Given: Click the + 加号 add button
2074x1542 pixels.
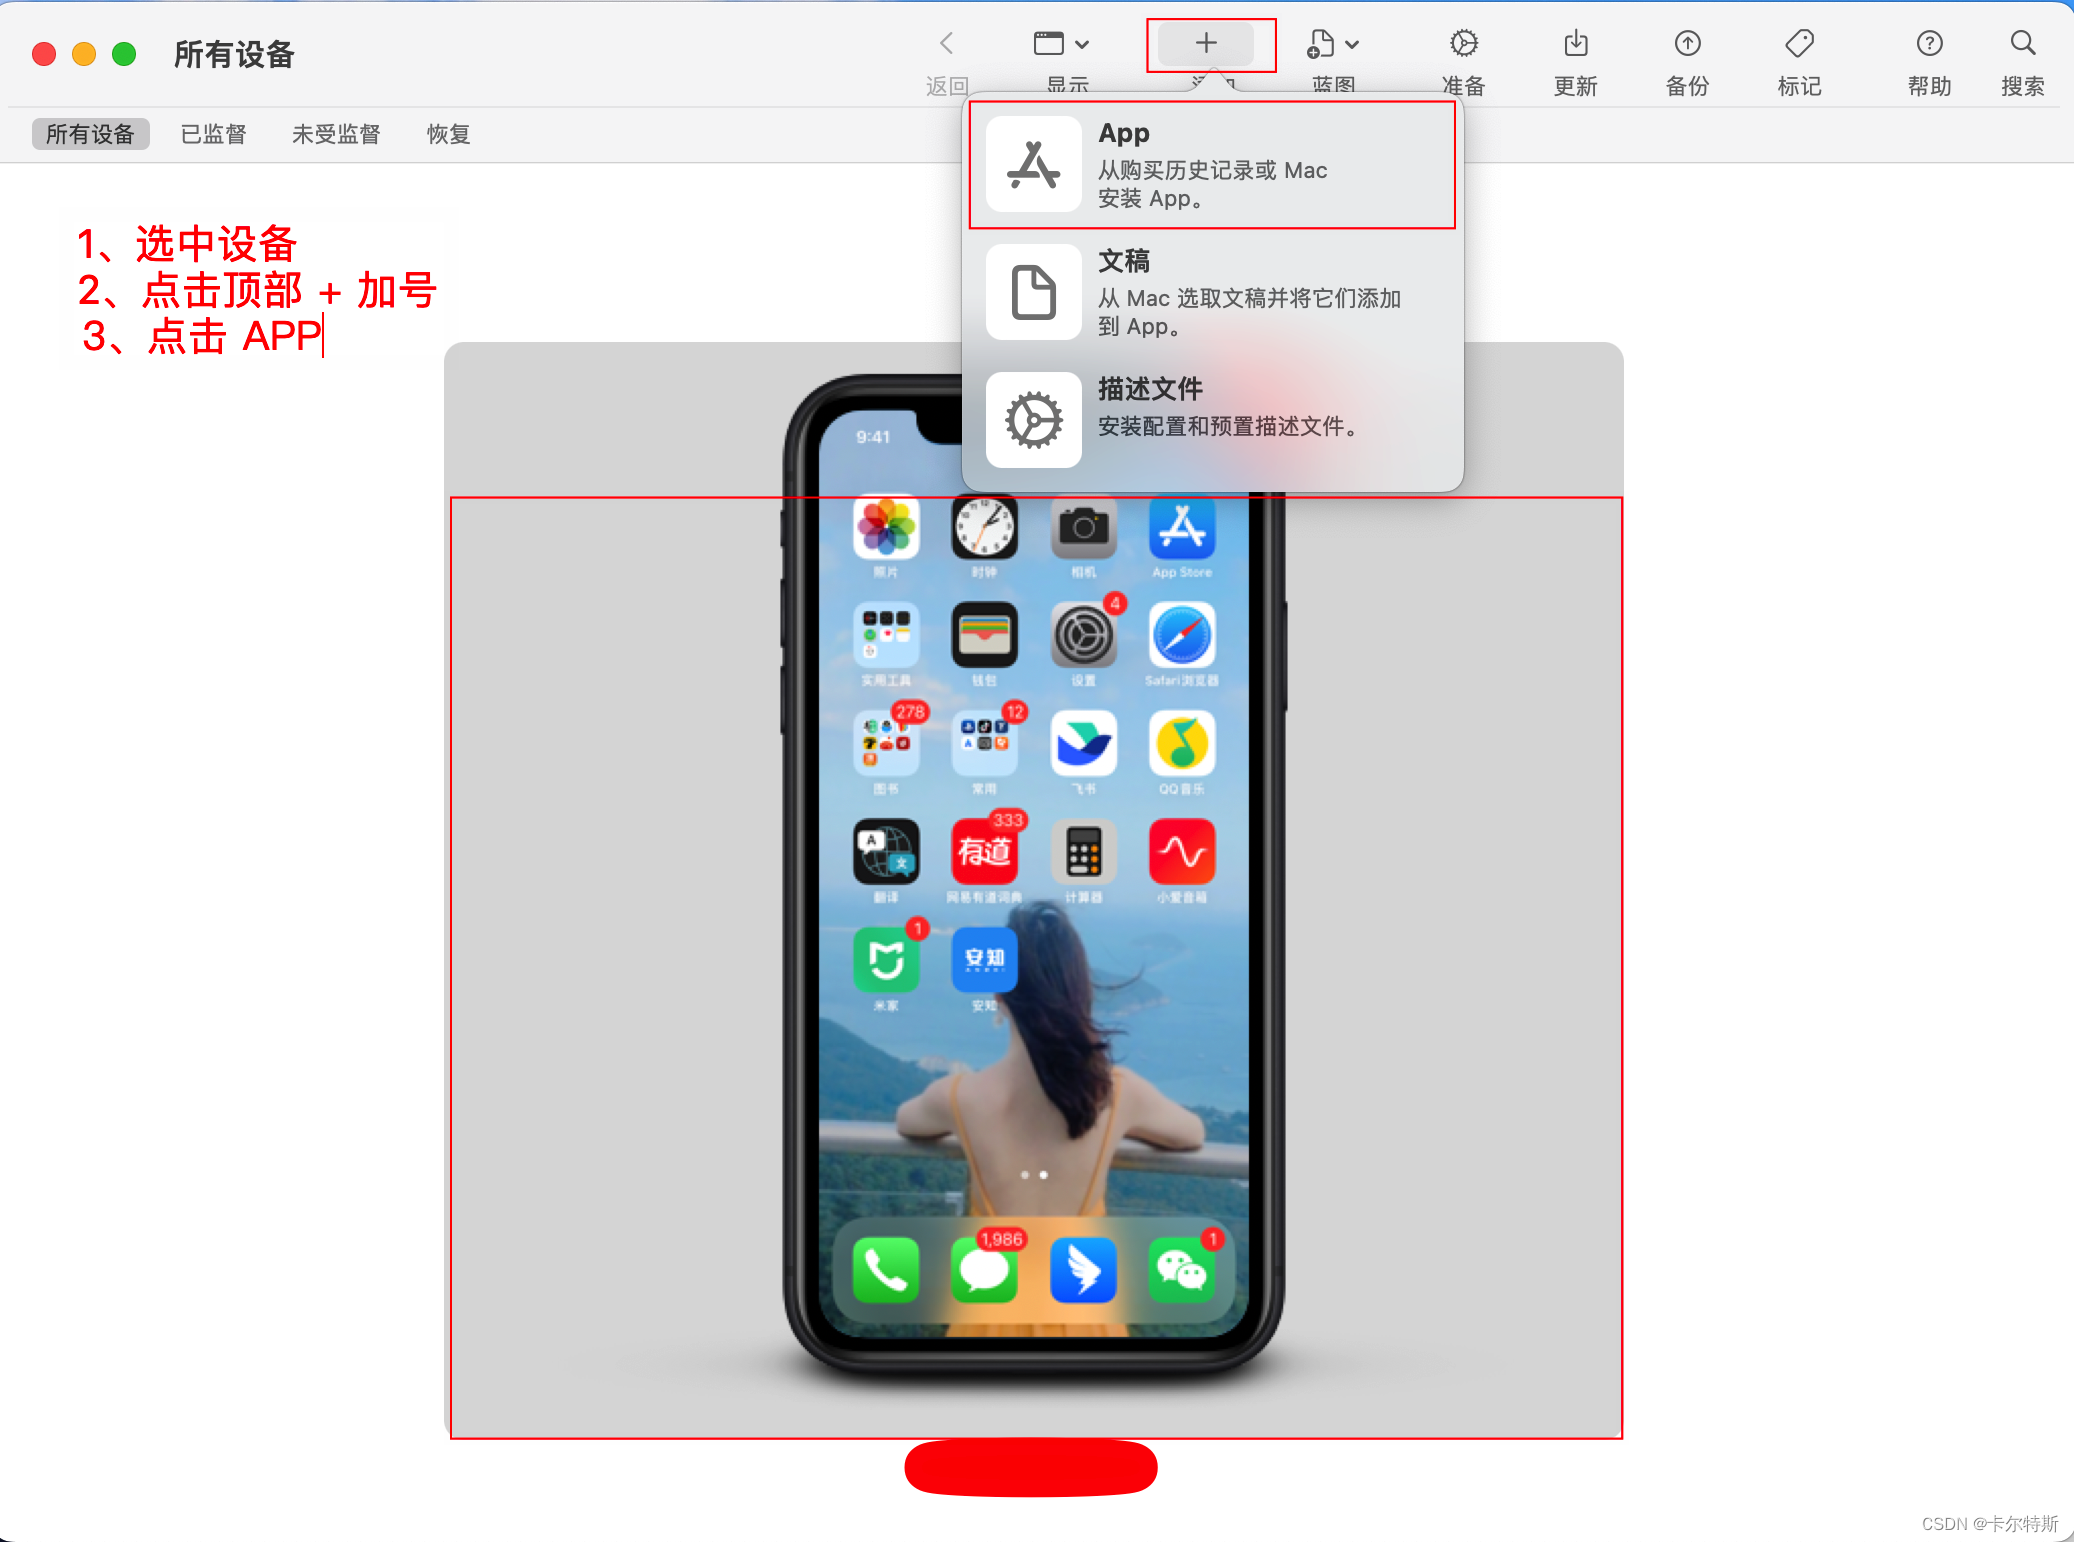Looking at the screenshot, I should (1206, 44).
